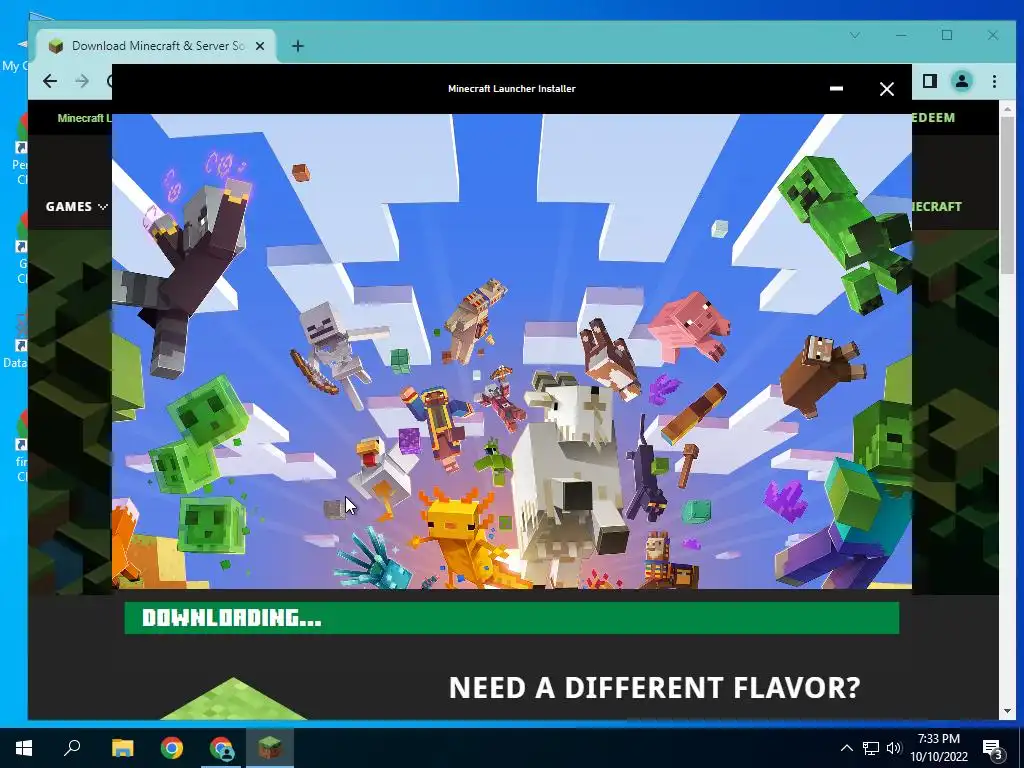
Task: Open Windows taskbar search
Action: 72,748
